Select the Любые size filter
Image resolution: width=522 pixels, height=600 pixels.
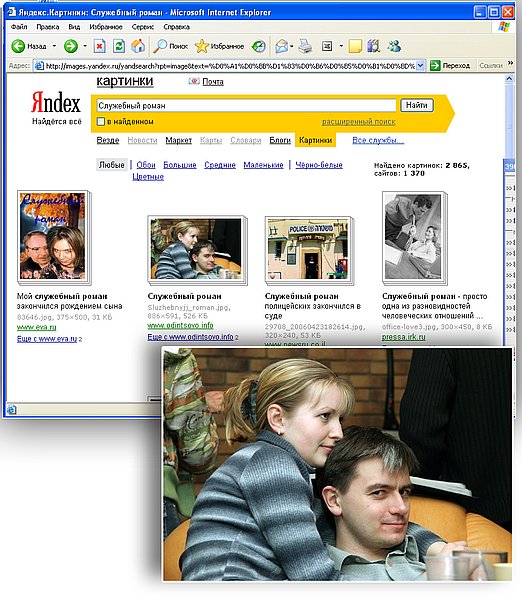click(x=112, y=165)
